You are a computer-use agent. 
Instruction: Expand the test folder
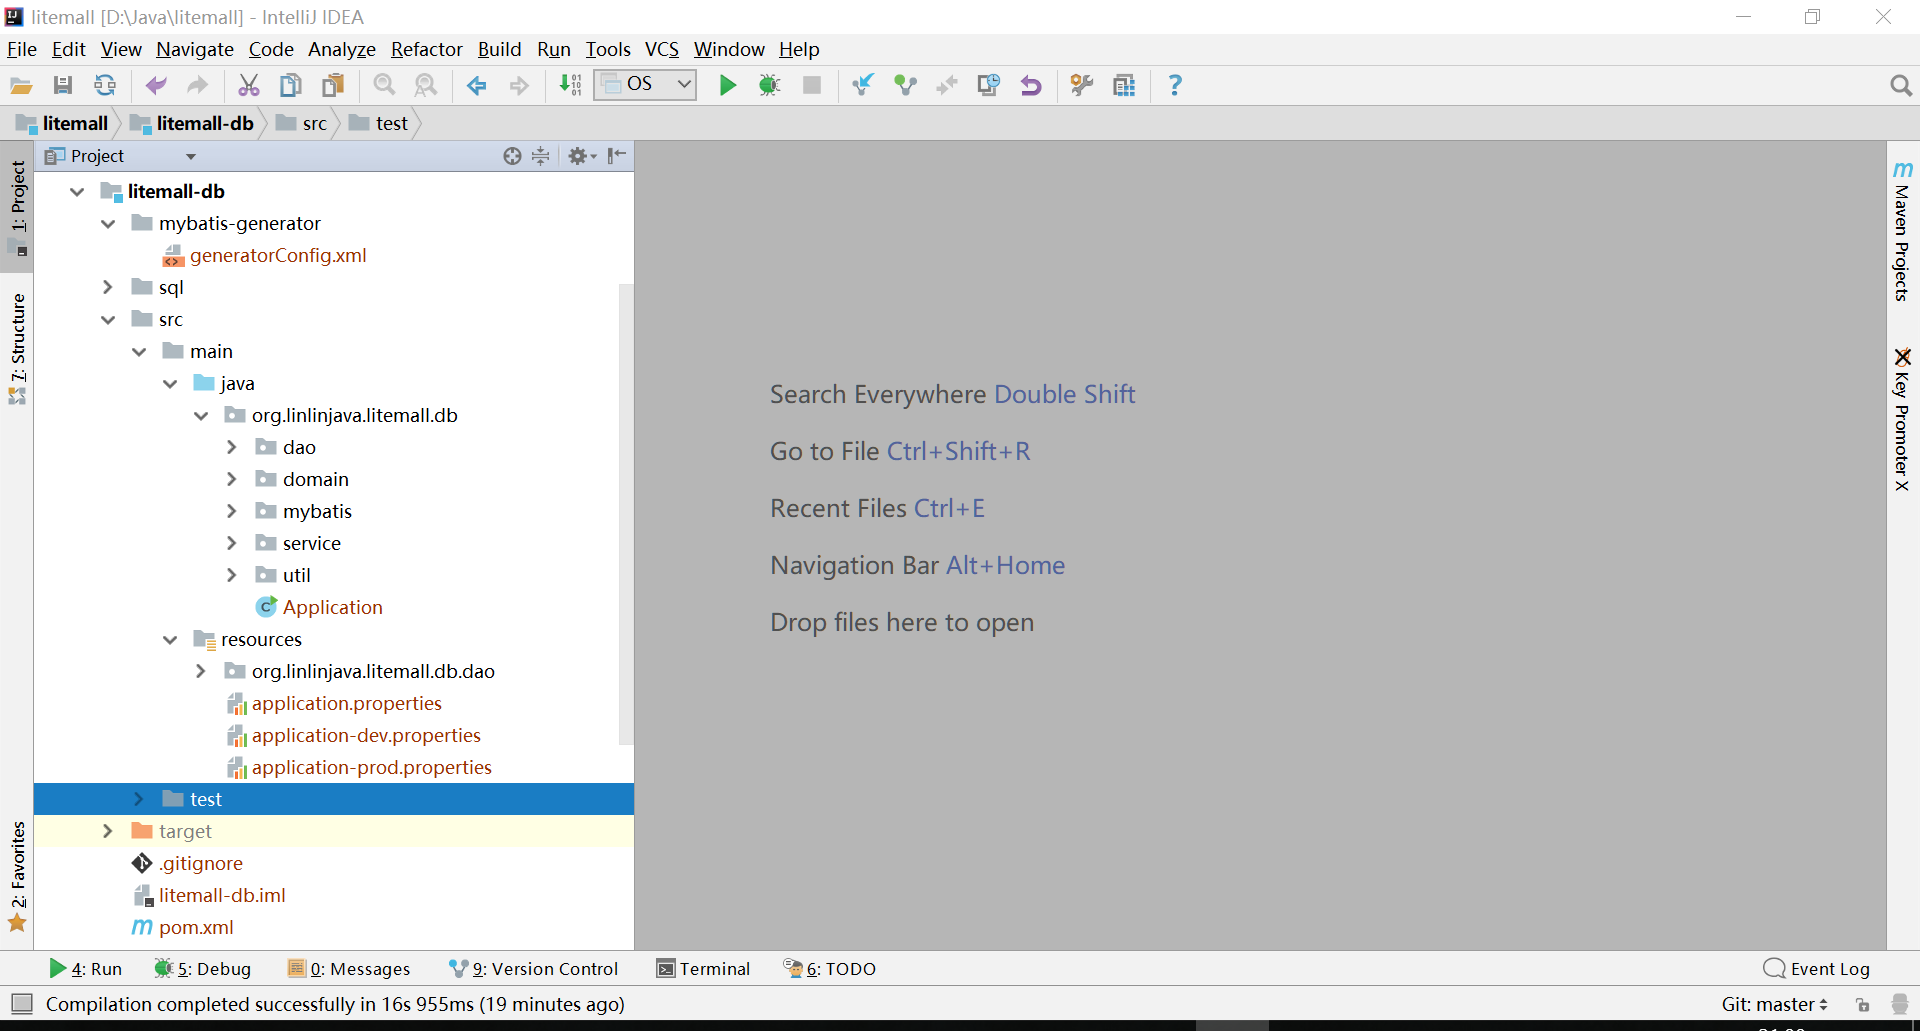coord(139,799)
